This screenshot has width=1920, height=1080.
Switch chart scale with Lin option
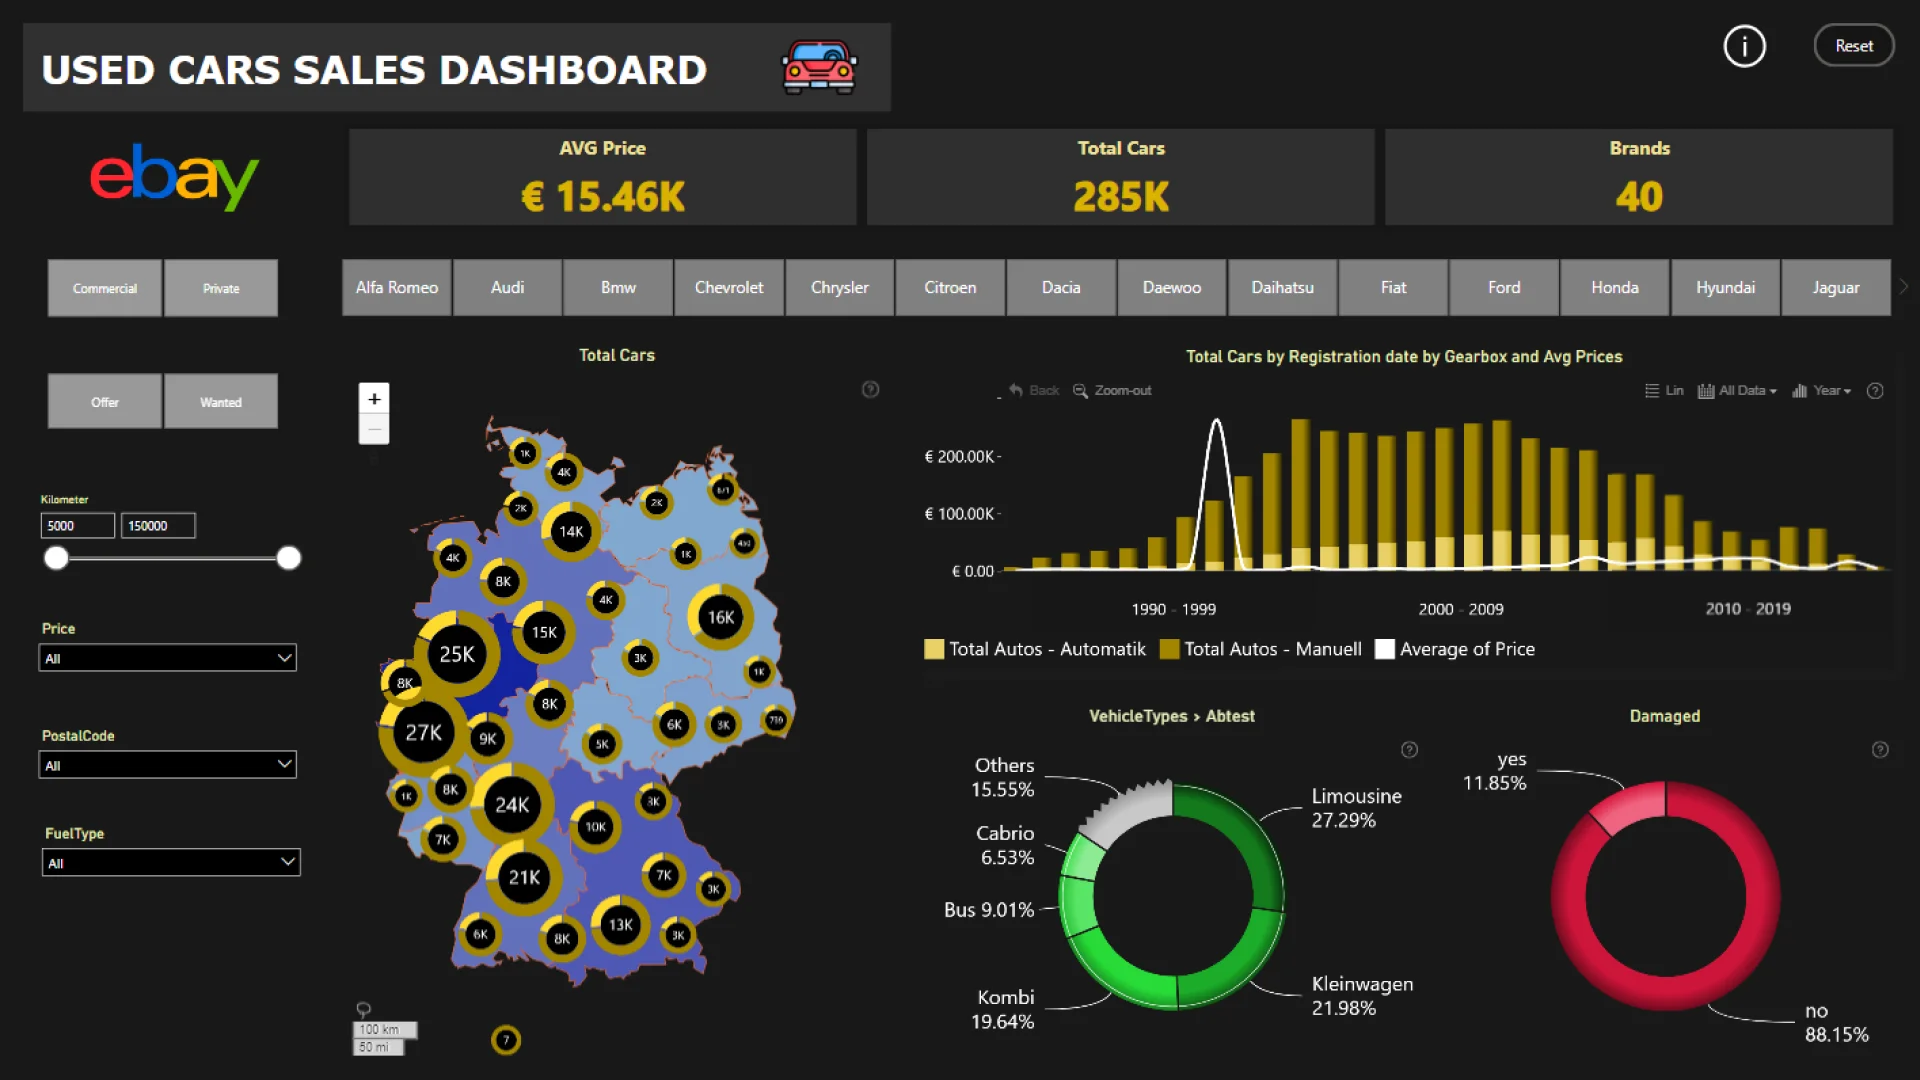(1664, 391)
